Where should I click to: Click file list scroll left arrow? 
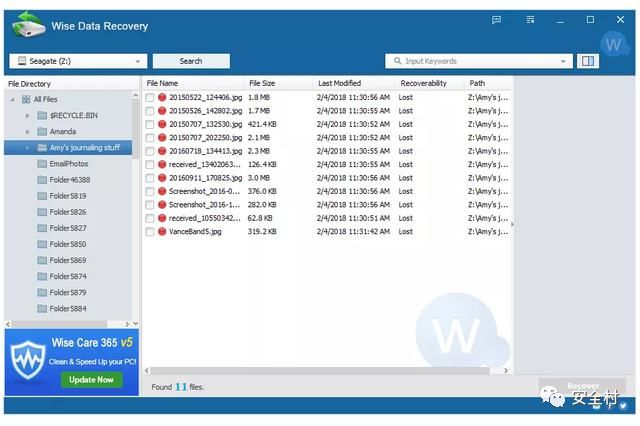[147, 371]
